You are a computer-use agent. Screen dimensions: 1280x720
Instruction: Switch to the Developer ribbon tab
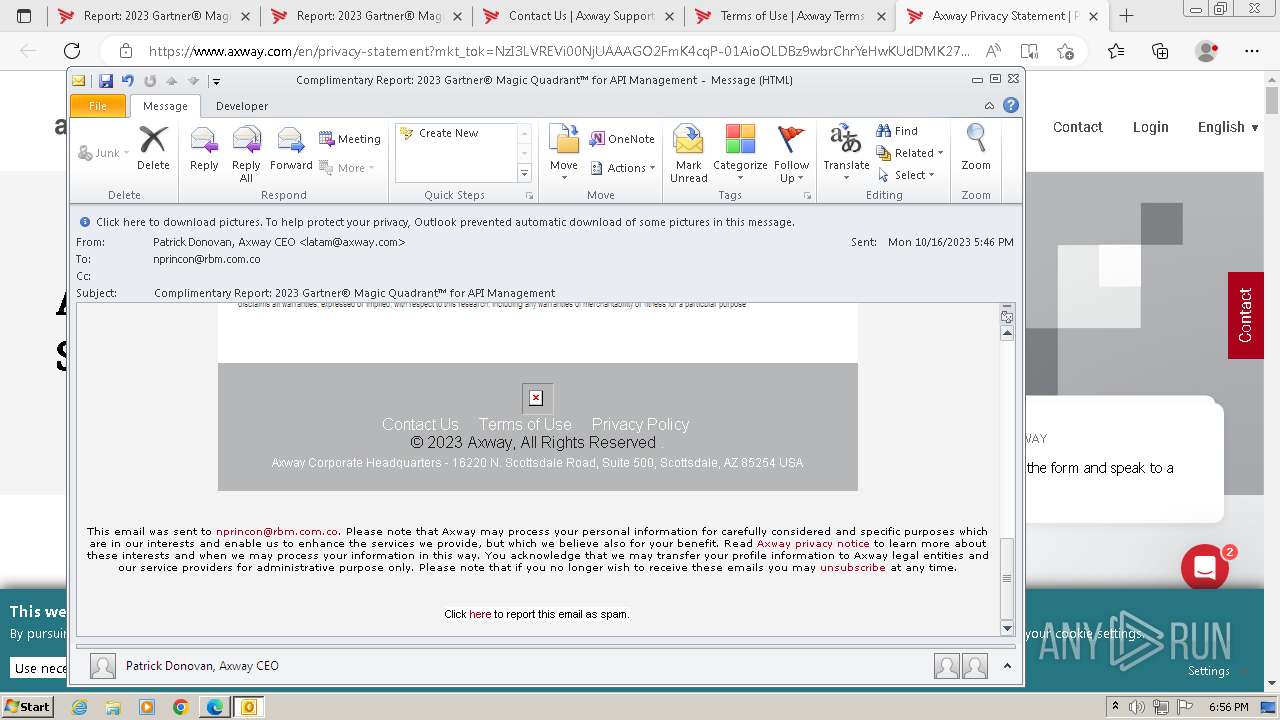pyautogui.click(x=242, y=106)
